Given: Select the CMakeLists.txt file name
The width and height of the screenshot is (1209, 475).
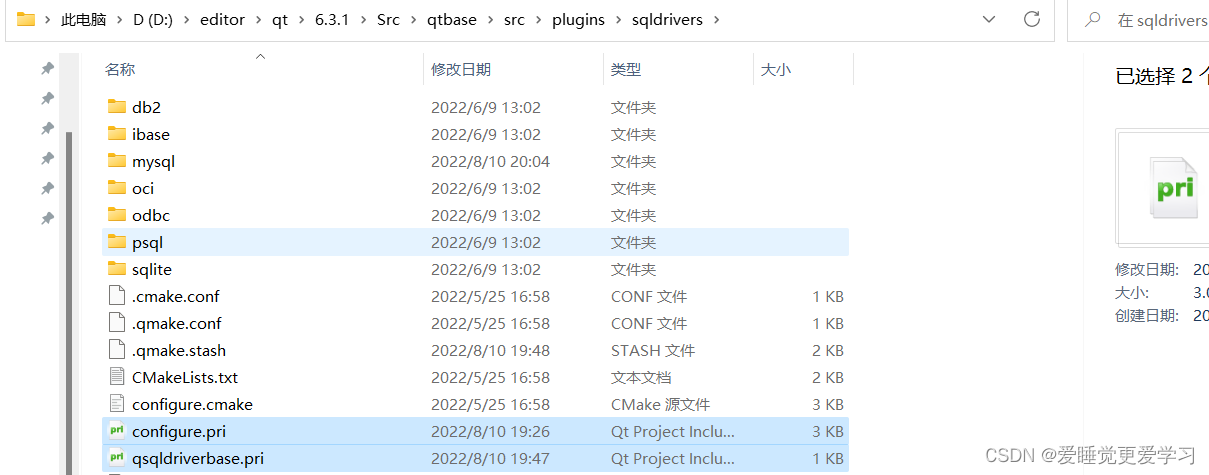Looking at the screenshot, I should (185, 377).
